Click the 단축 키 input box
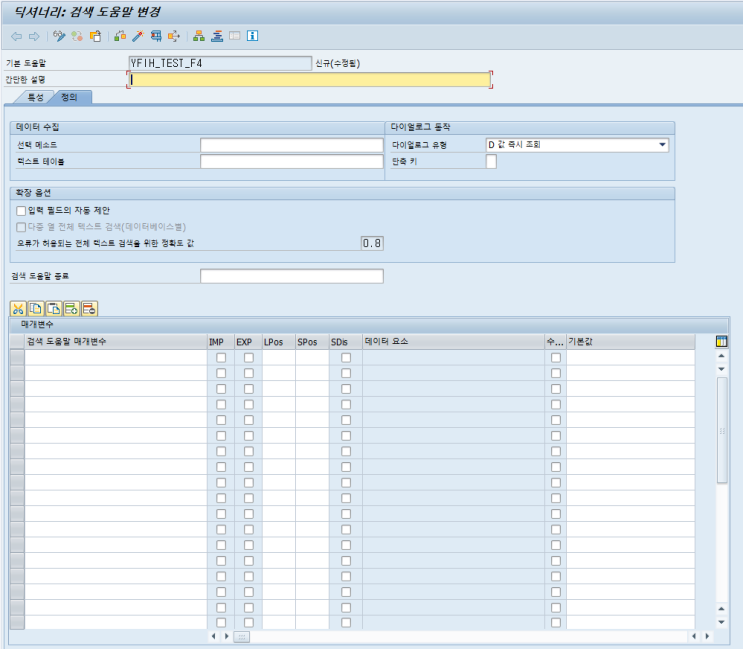 pyautogui.click(x=491, y=162)
